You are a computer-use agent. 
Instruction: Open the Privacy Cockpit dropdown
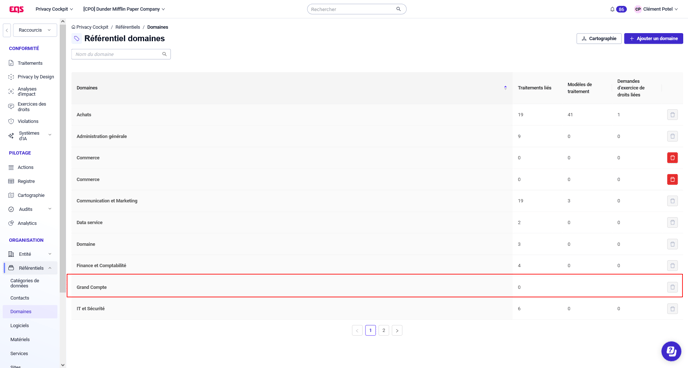point(54,9)
